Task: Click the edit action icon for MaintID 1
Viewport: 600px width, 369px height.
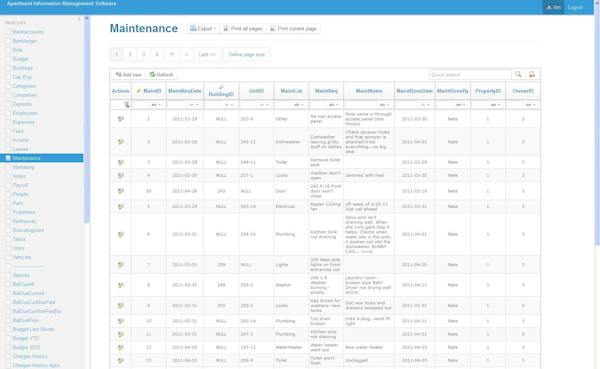Action: pyautogui.click(x=121, y=119)
